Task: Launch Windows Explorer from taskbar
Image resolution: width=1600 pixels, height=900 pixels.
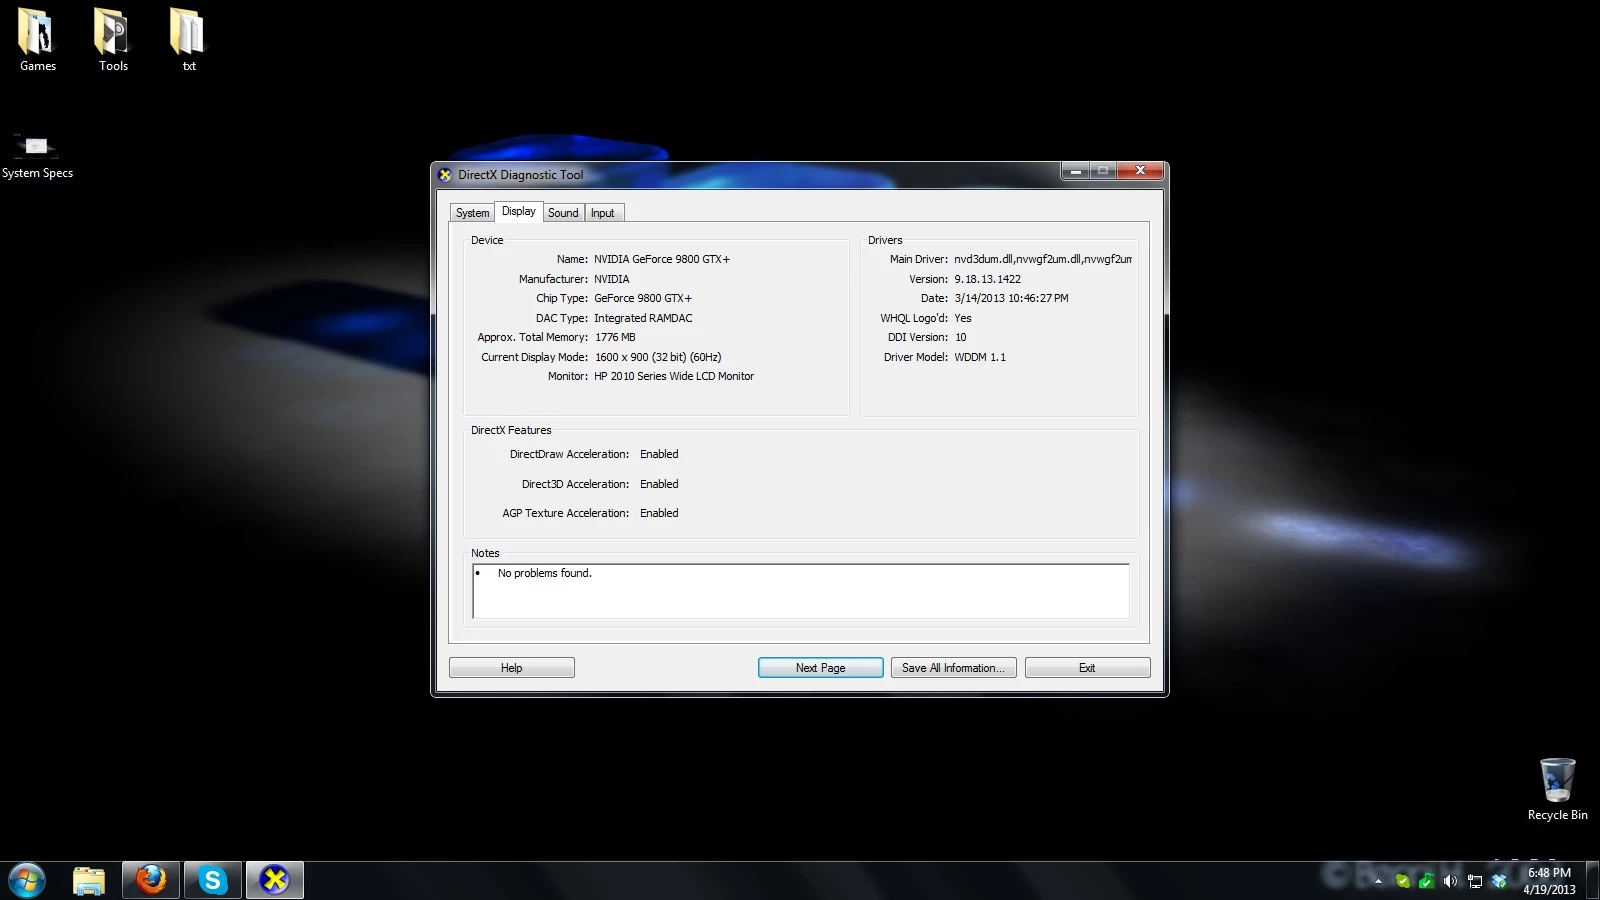Action: (89, 880)
